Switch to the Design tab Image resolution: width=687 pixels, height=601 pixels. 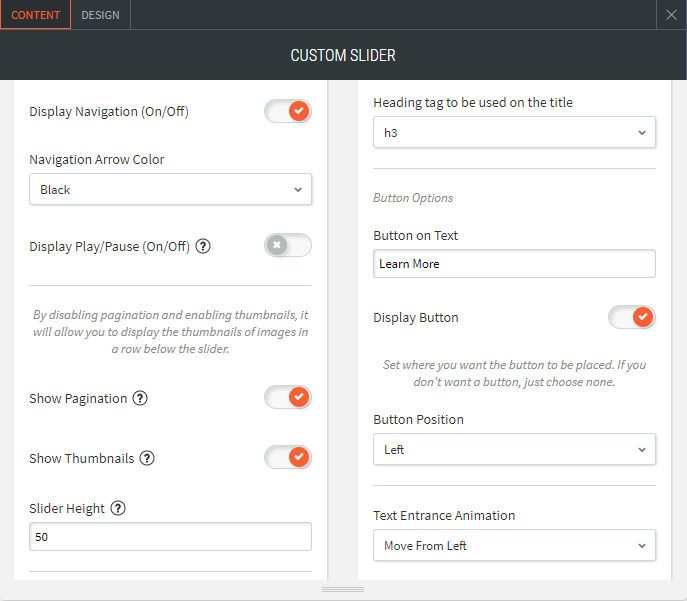click(x=100, y=15)
